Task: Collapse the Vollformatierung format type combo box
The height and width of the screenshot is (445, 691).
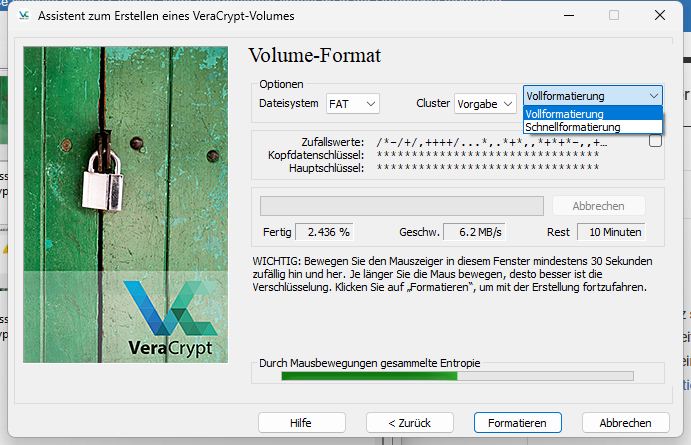Action: coord(593,96)
